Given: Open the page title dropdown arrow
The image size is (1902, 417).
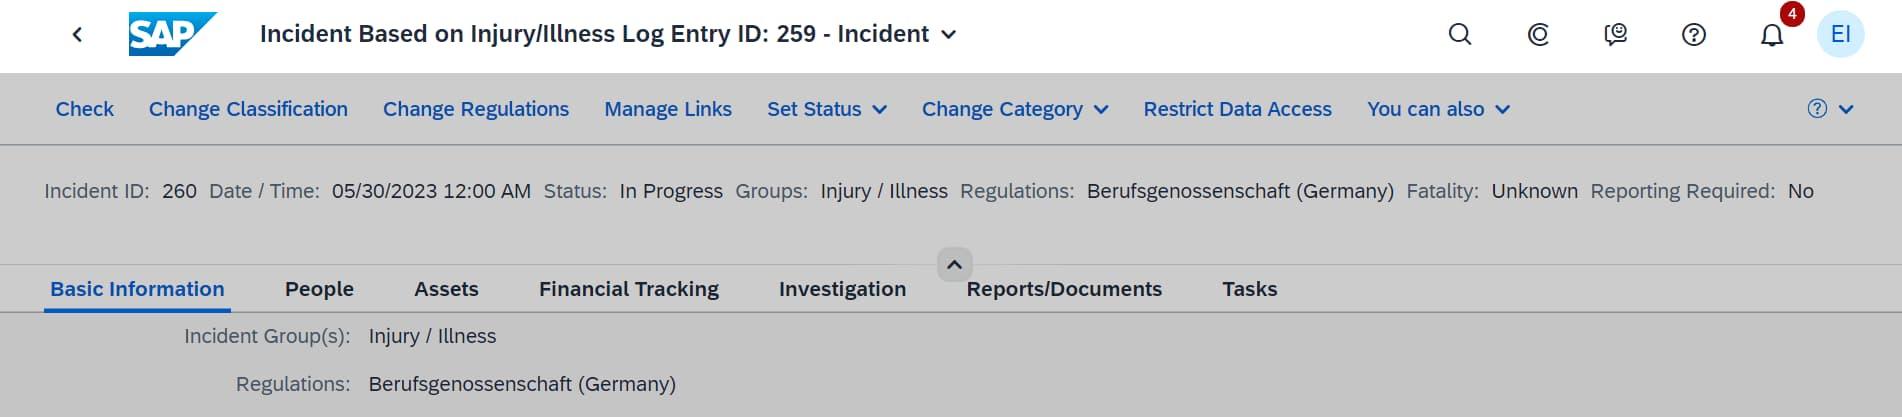Looking at the screenshot, I should click(x=949, y=35).
